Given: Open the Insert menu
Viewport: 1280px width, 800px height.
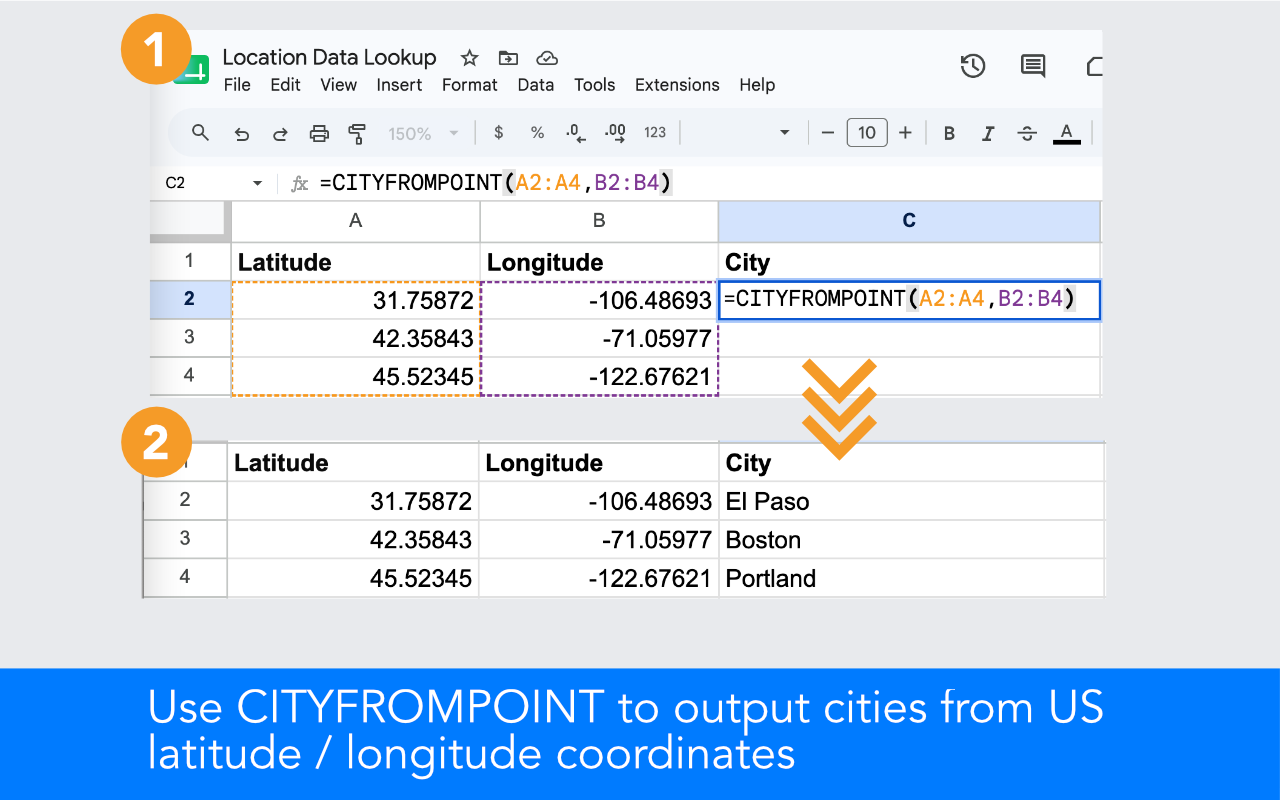Looking at the screenshot, I should pyautogui.click(x=399, y=85).
